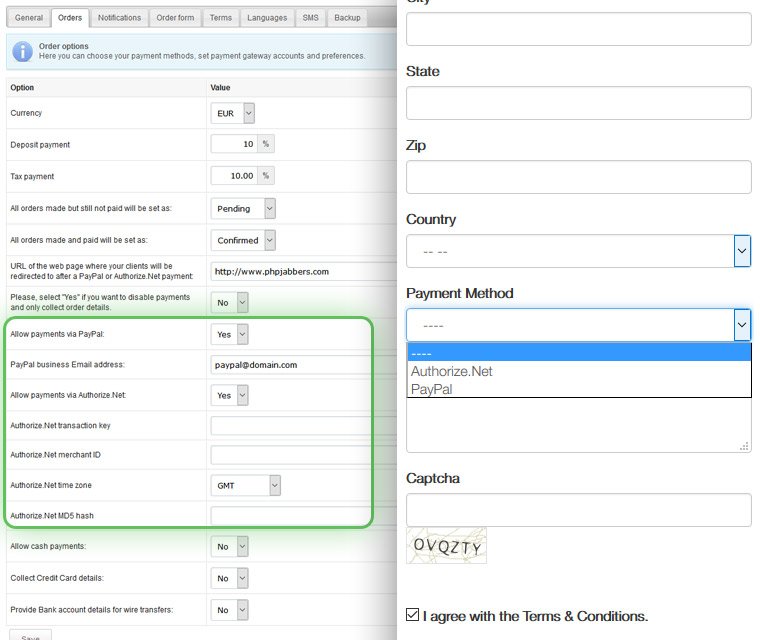Click the redirect URL input field

coord(303,272)
